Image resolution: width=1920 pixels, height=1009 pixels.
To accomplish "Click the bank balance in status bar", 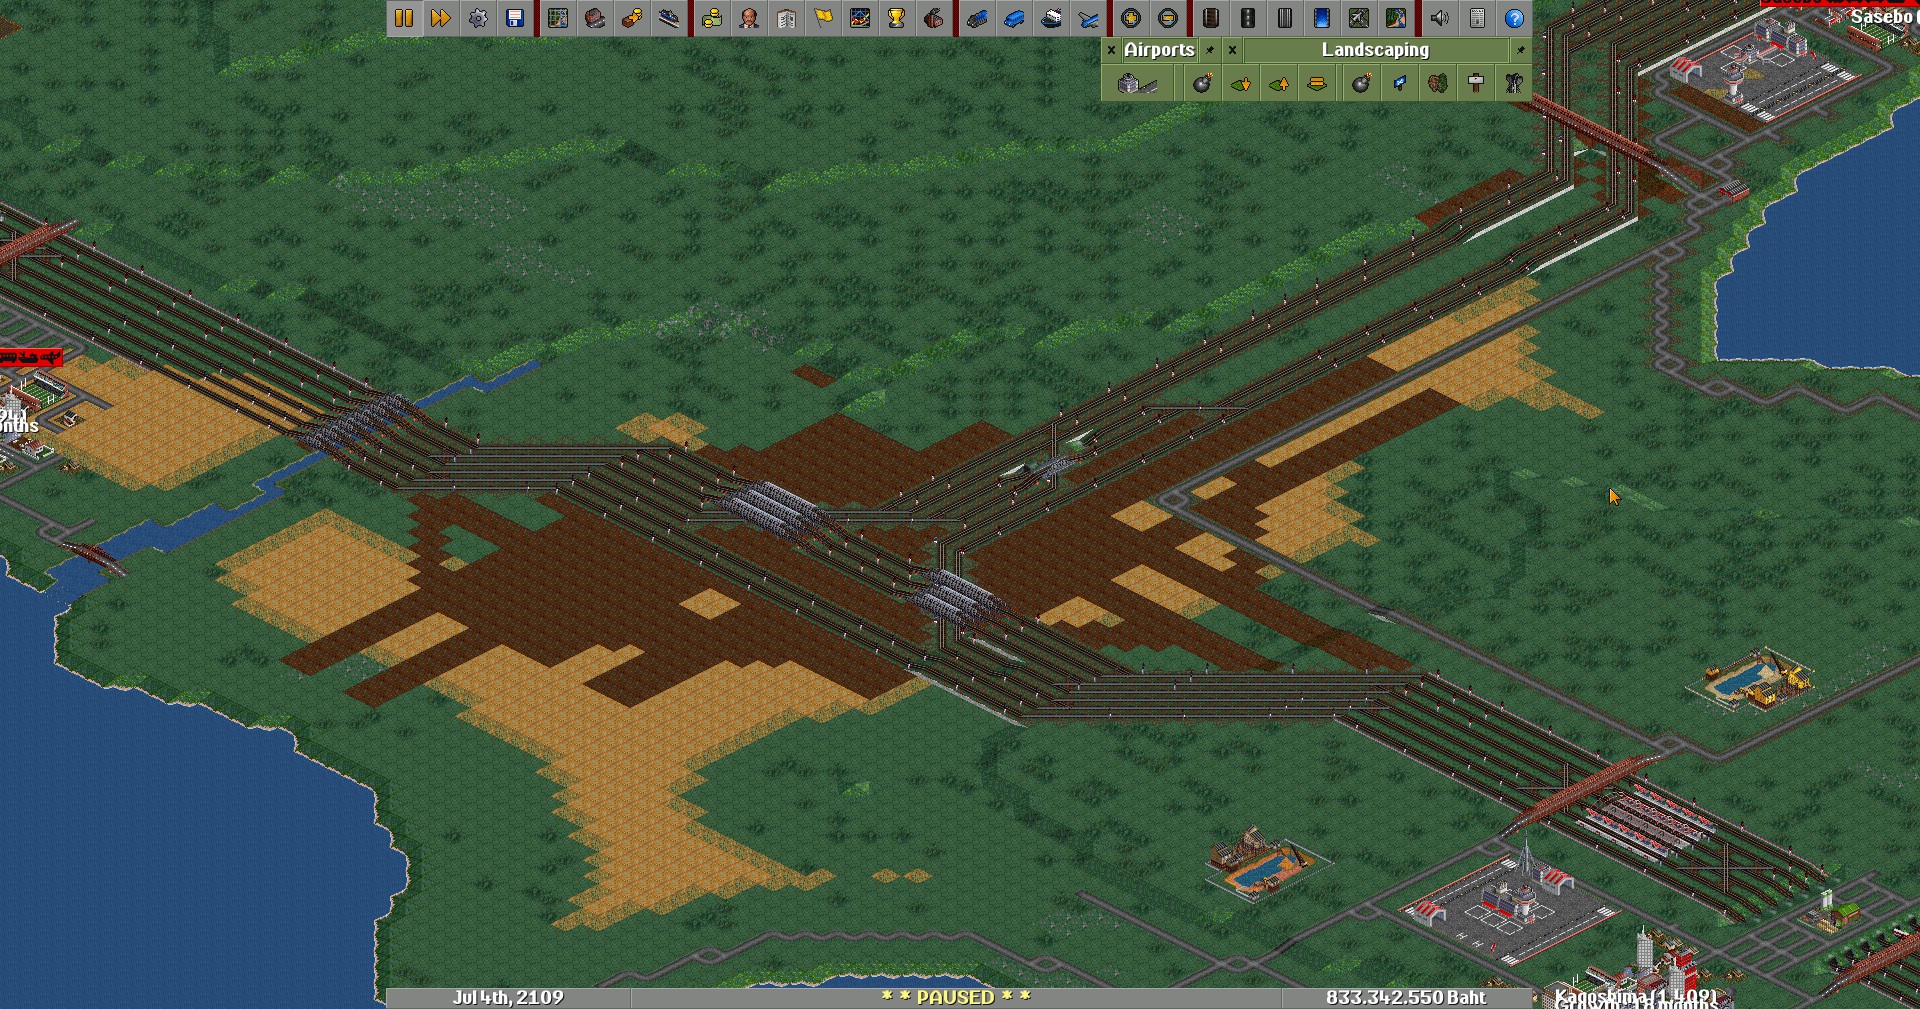I will 1406,998.
